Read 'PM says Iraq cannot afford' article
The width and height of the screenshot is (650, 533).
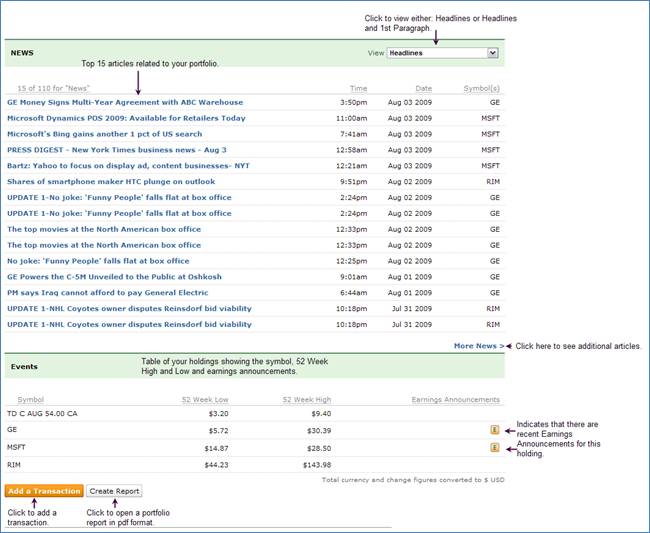(108, 293)
